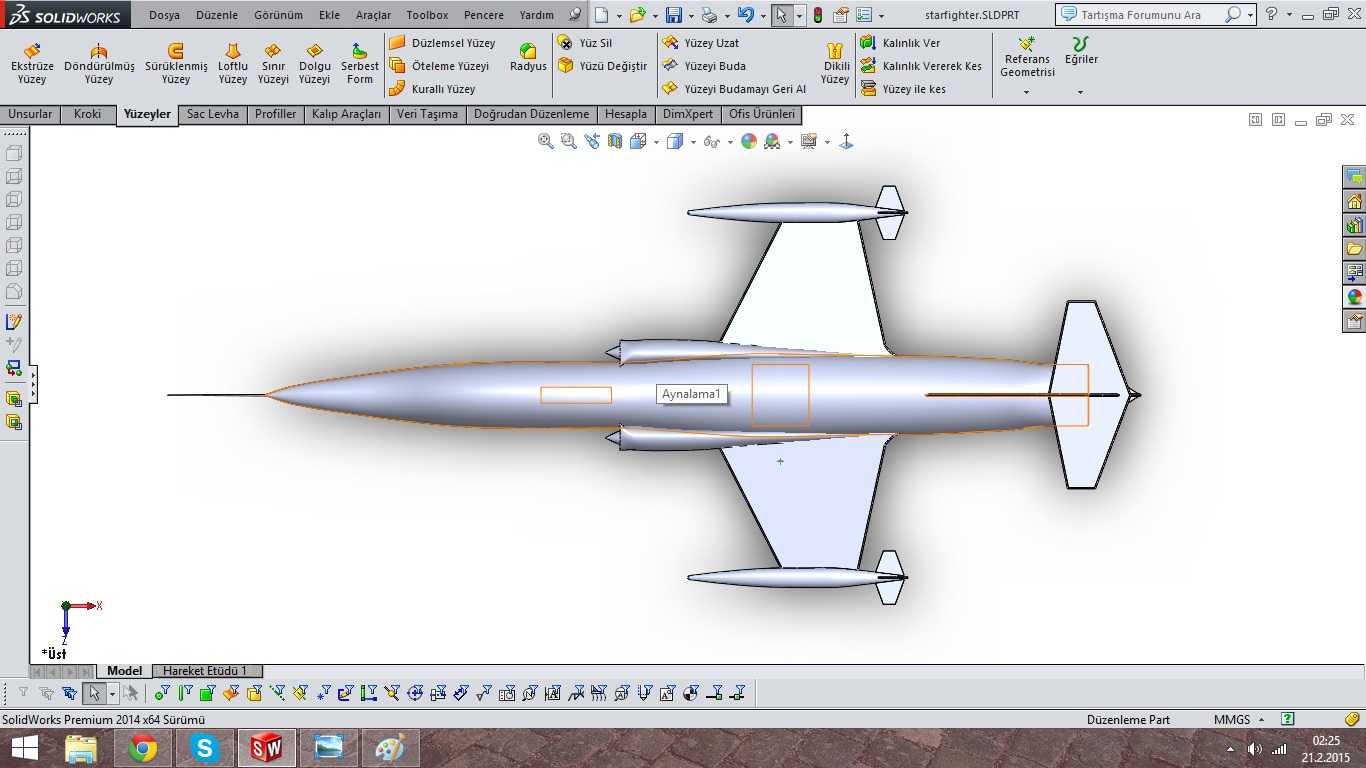
Task: Open the Yardım menu
Action: point(536,15)
